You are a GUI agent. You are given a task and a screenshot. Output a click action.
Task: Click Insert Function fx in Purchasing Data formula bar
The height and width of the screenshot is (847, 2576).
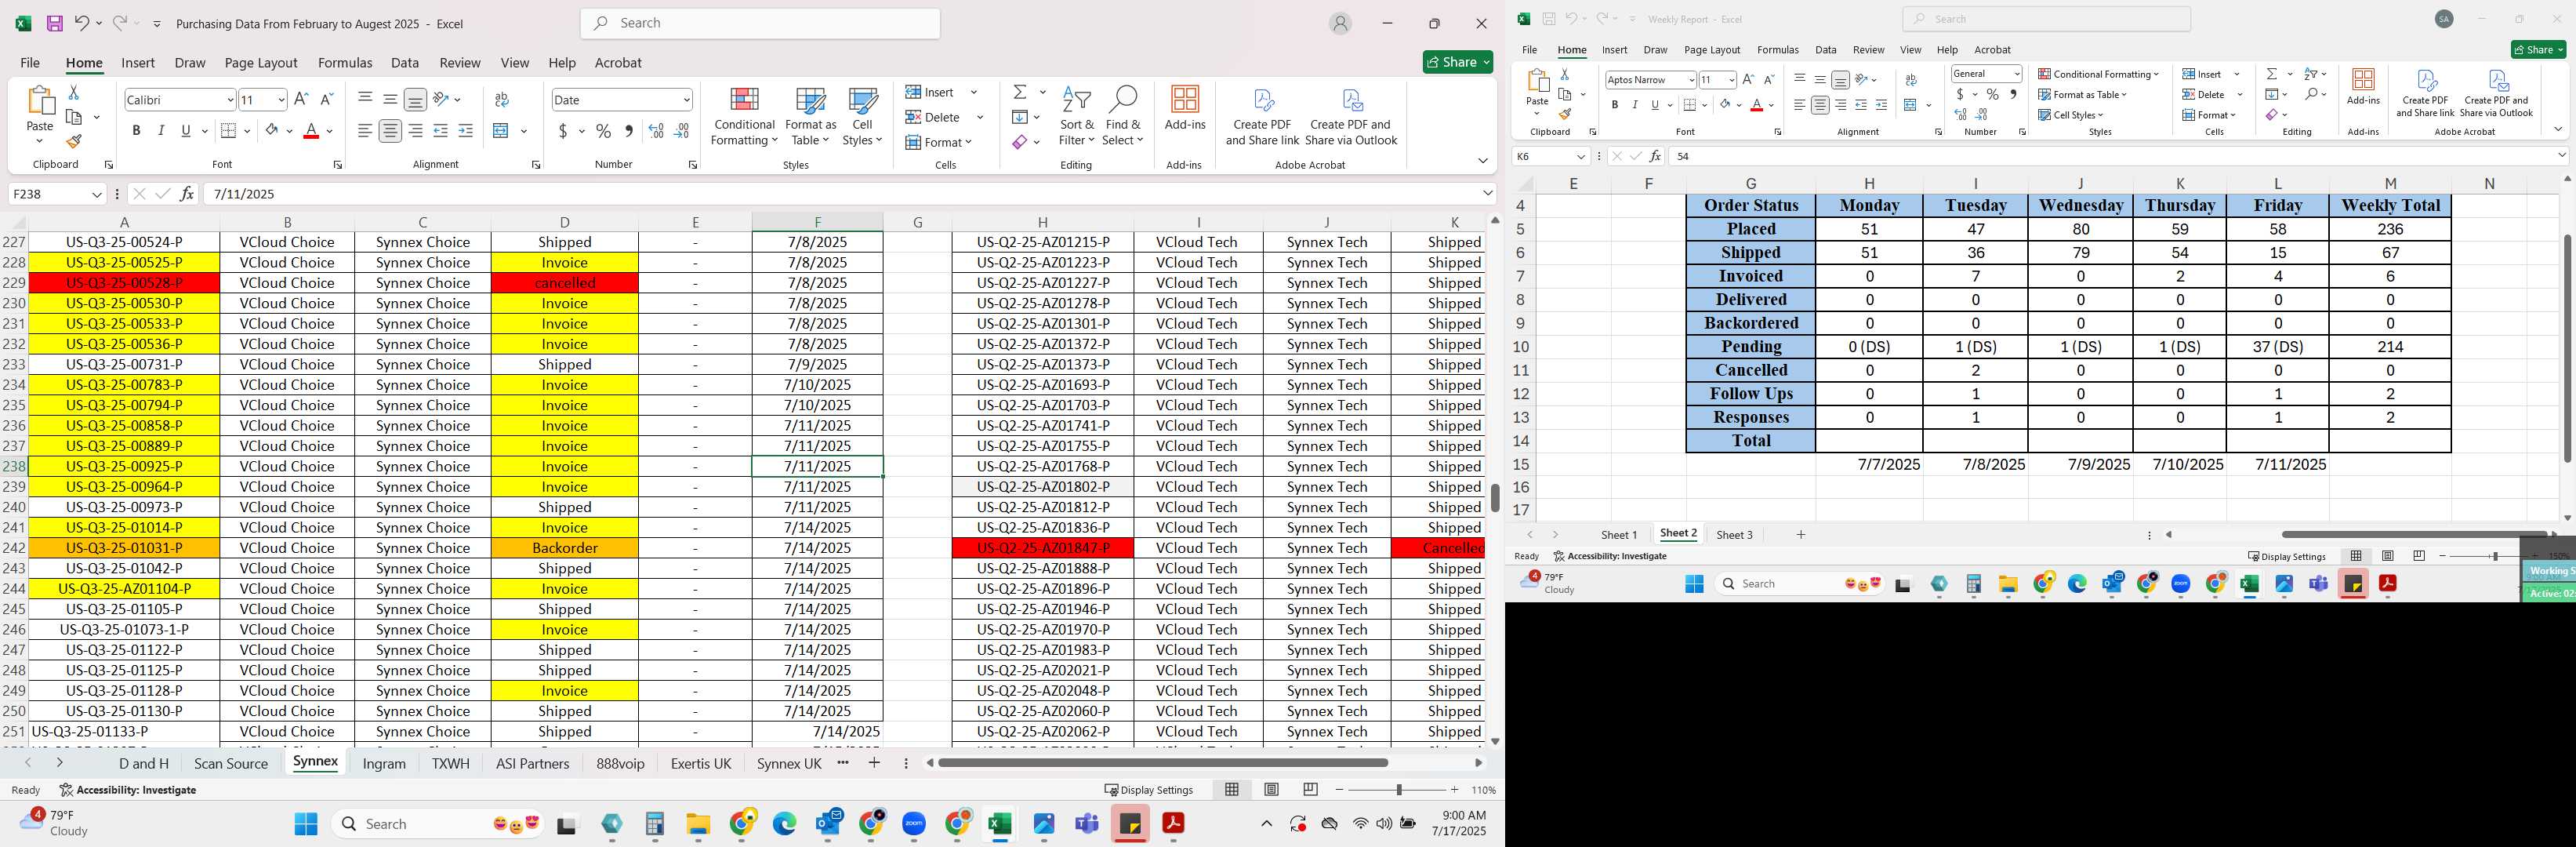point(187,194)
